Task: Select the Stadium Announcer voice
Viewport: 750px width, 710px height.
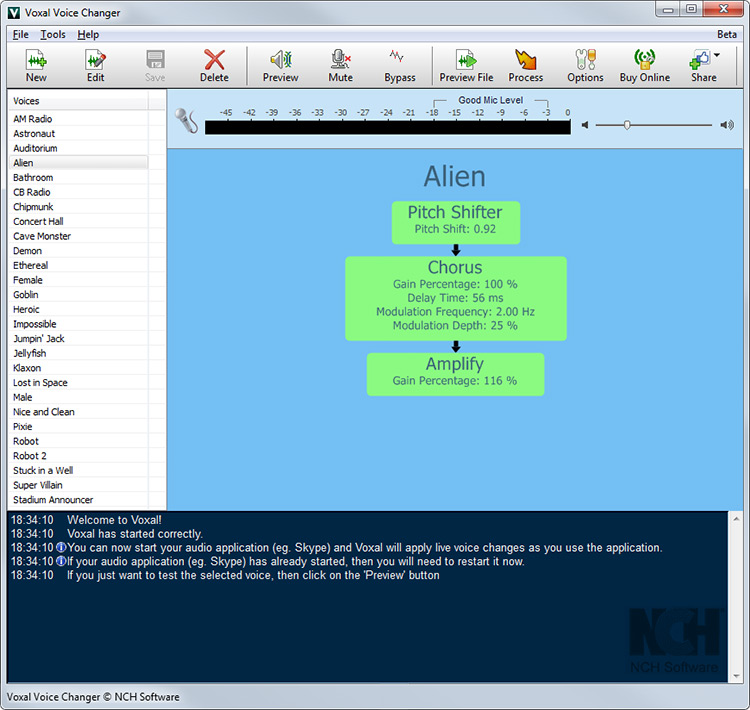Action: coord(78,500)
